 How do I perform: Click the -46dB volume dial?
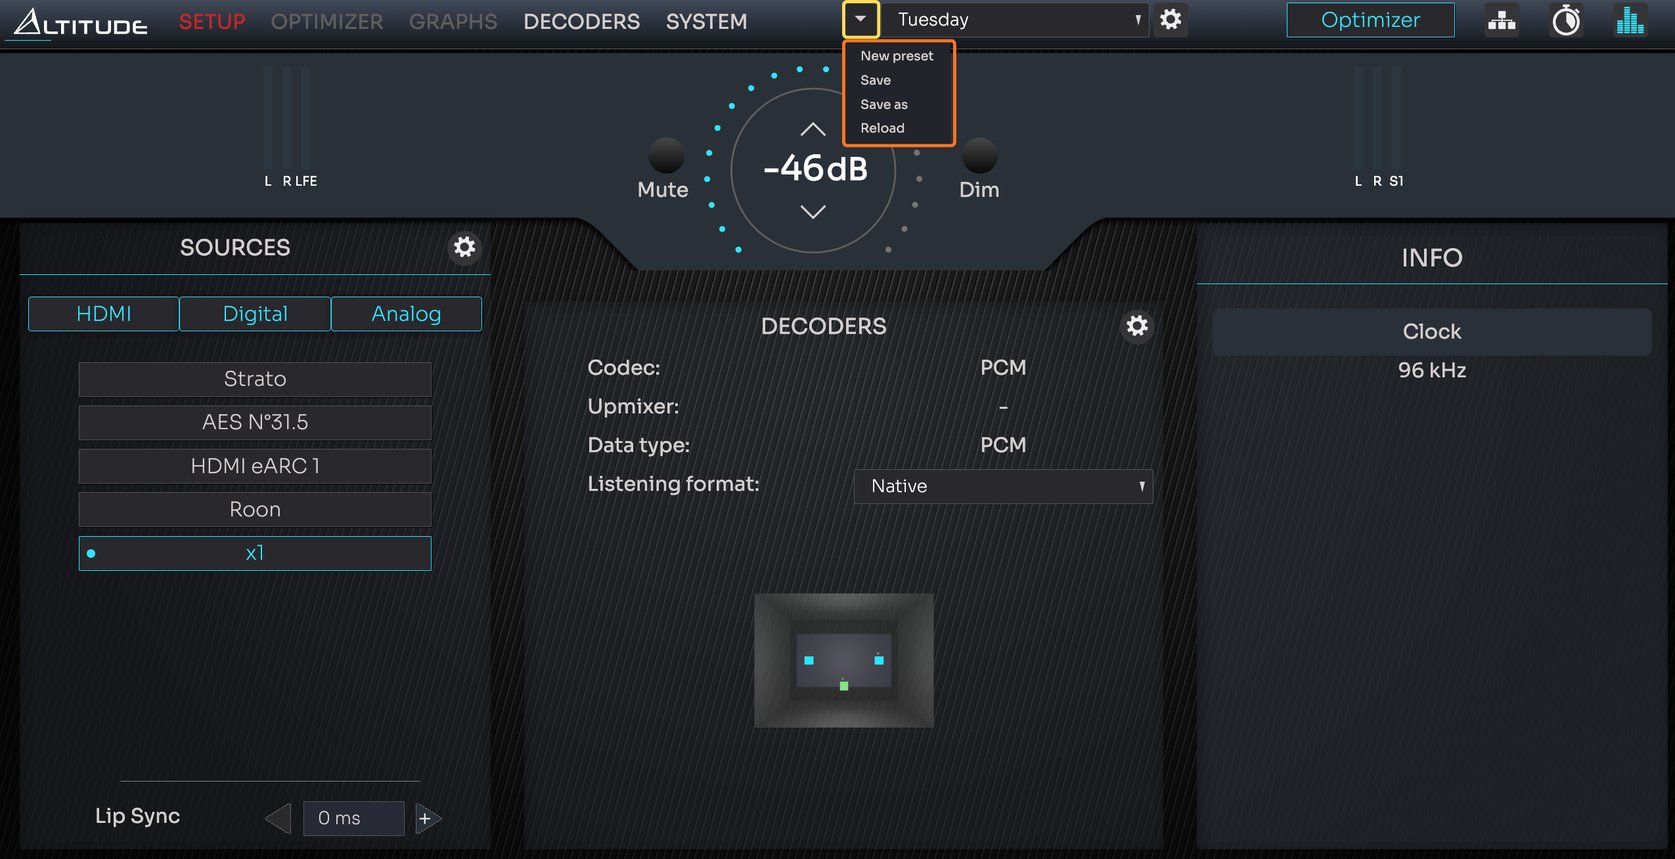pyautogui.click(x=814, y=169)
